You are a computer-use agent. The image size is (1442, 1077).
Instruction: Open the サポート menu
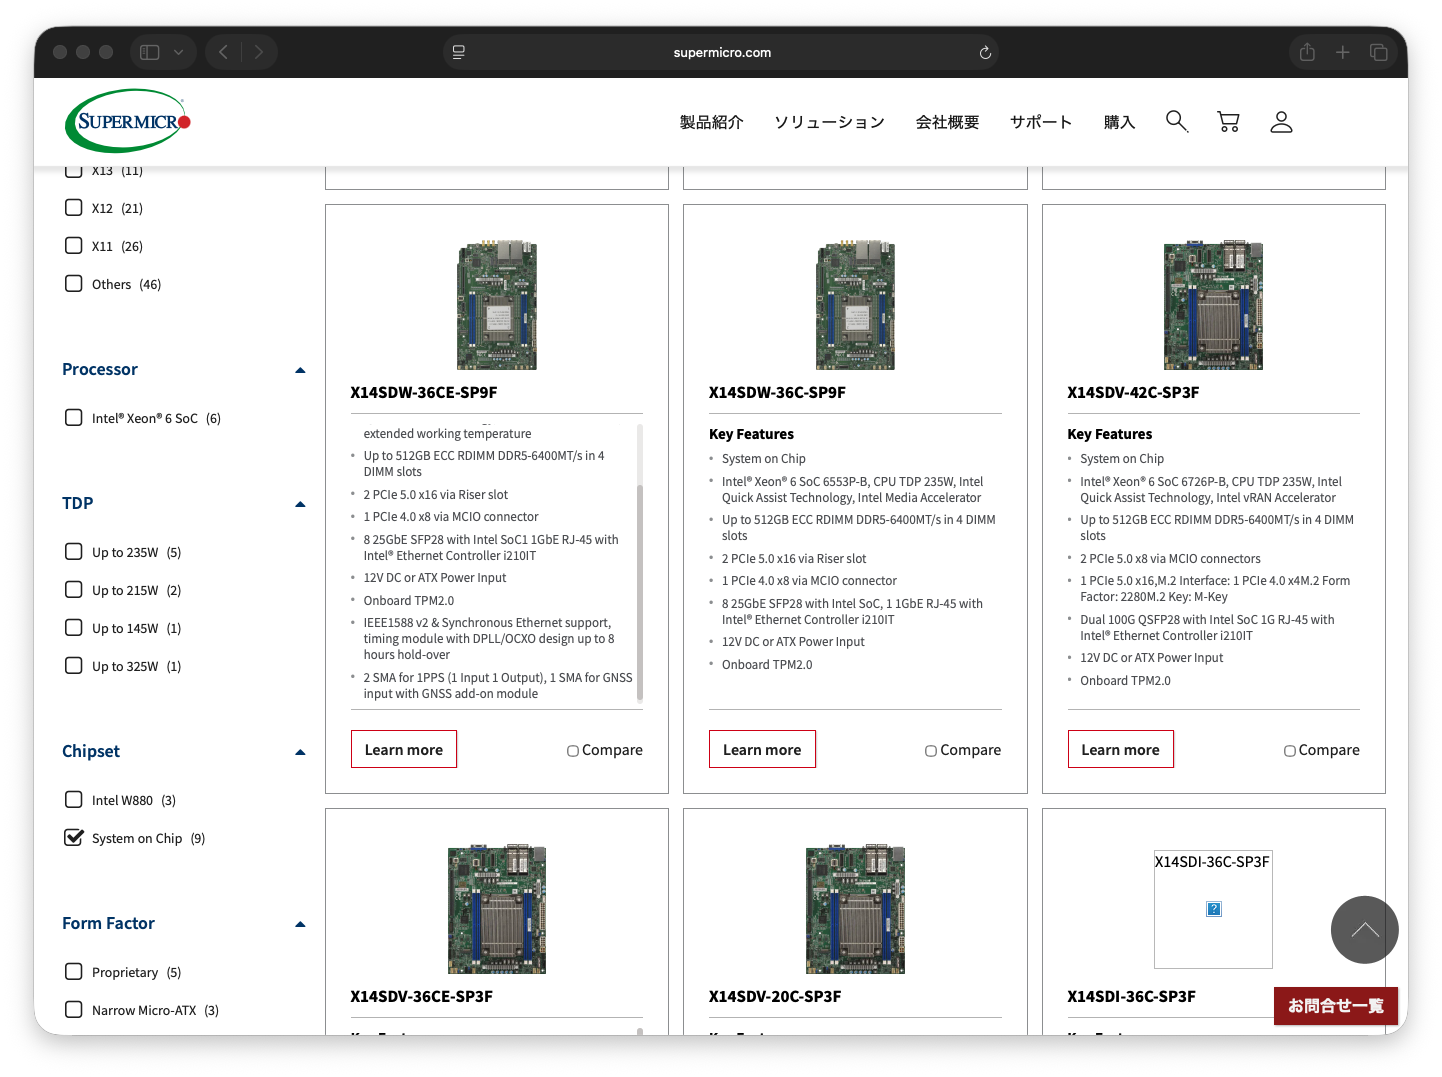click(x=1040, y=122)
